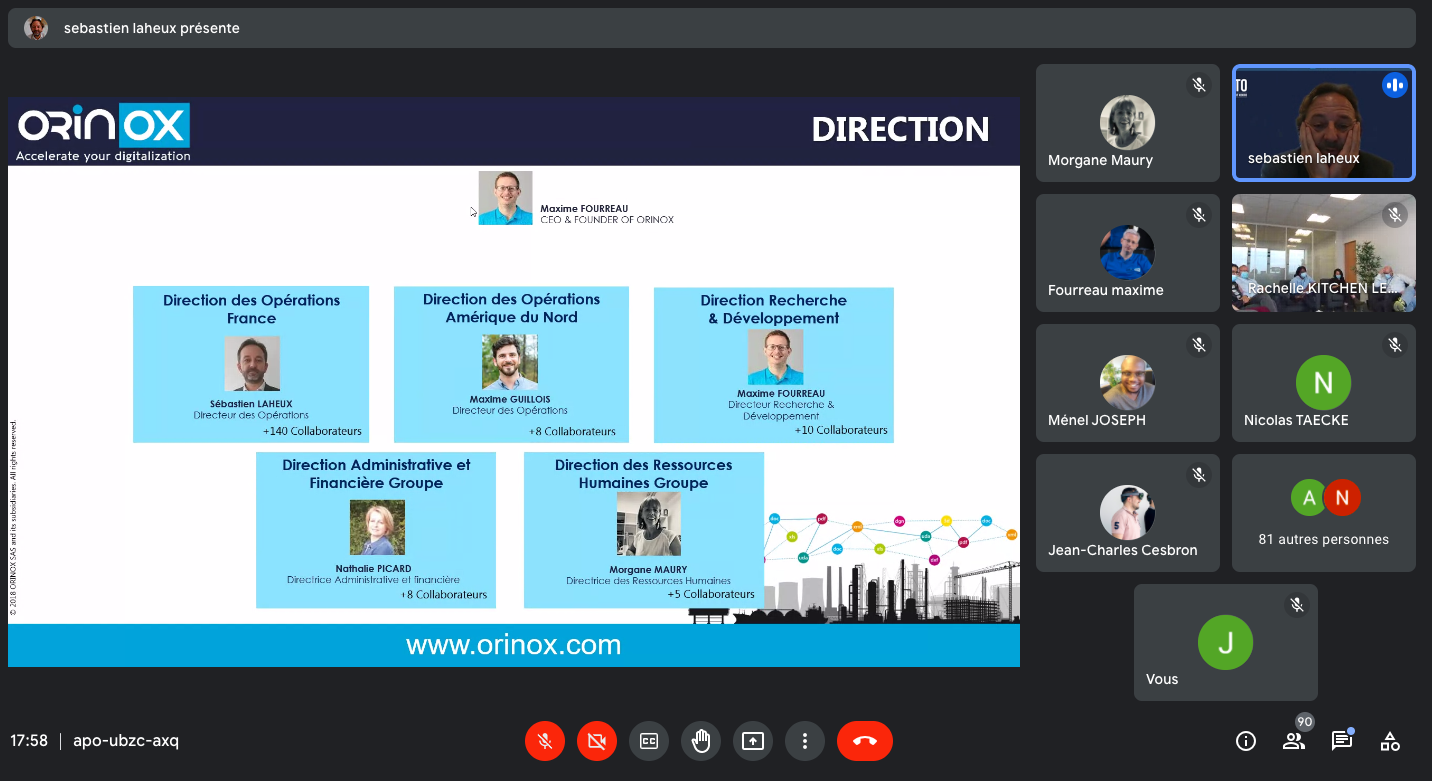
Task: Select the Jean-Charles Cesbron participant tile
Action: (x=1128, y=513)
